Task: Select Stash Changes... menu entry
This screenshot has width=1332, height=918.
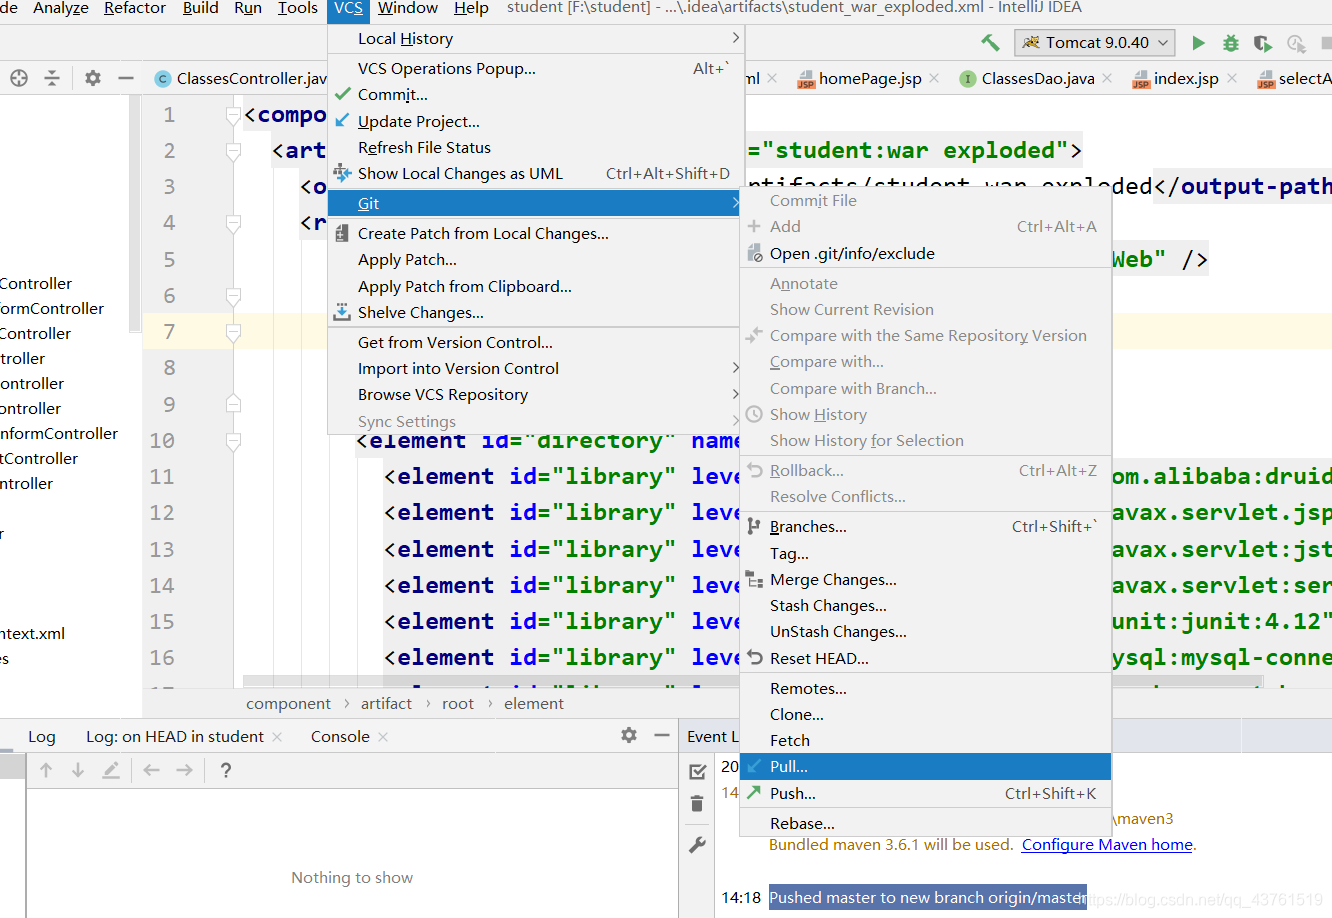Action: (x=925, y=605)
